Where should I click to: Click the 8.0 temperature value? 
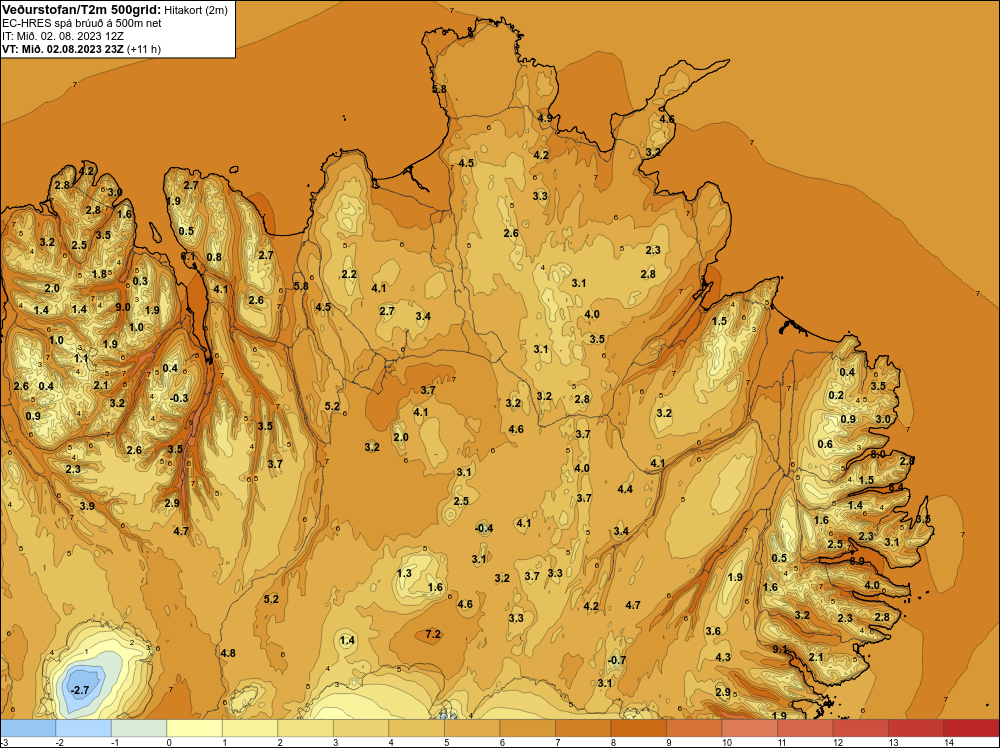click(878, 454)
